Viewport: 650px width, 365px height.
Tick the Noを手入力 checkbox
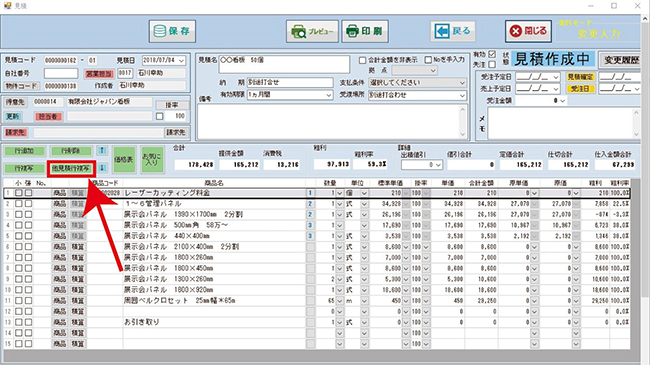click(x=428, y=60)
